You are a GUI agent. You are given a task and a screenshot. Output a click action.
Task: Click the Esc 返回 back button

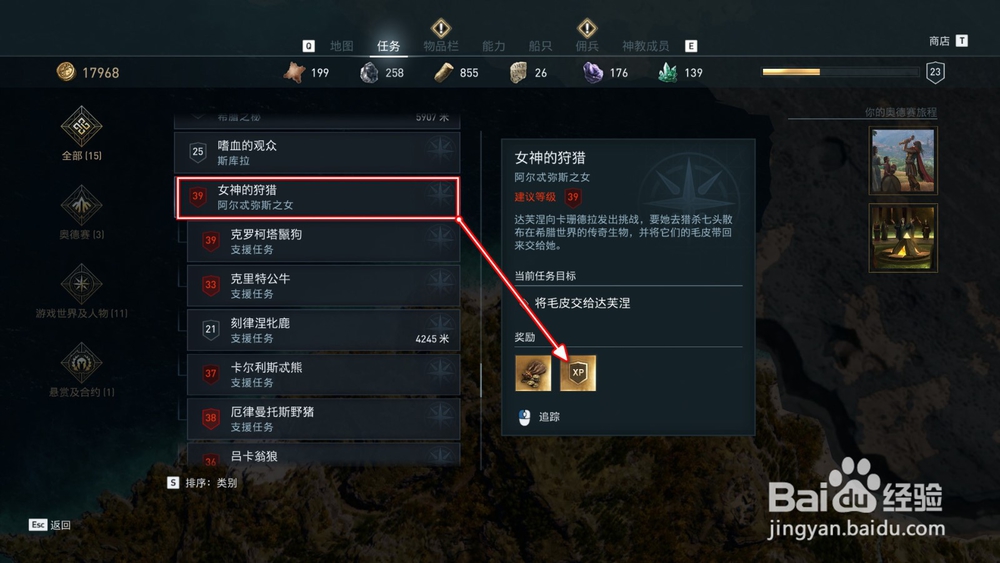tap(50, 525)
